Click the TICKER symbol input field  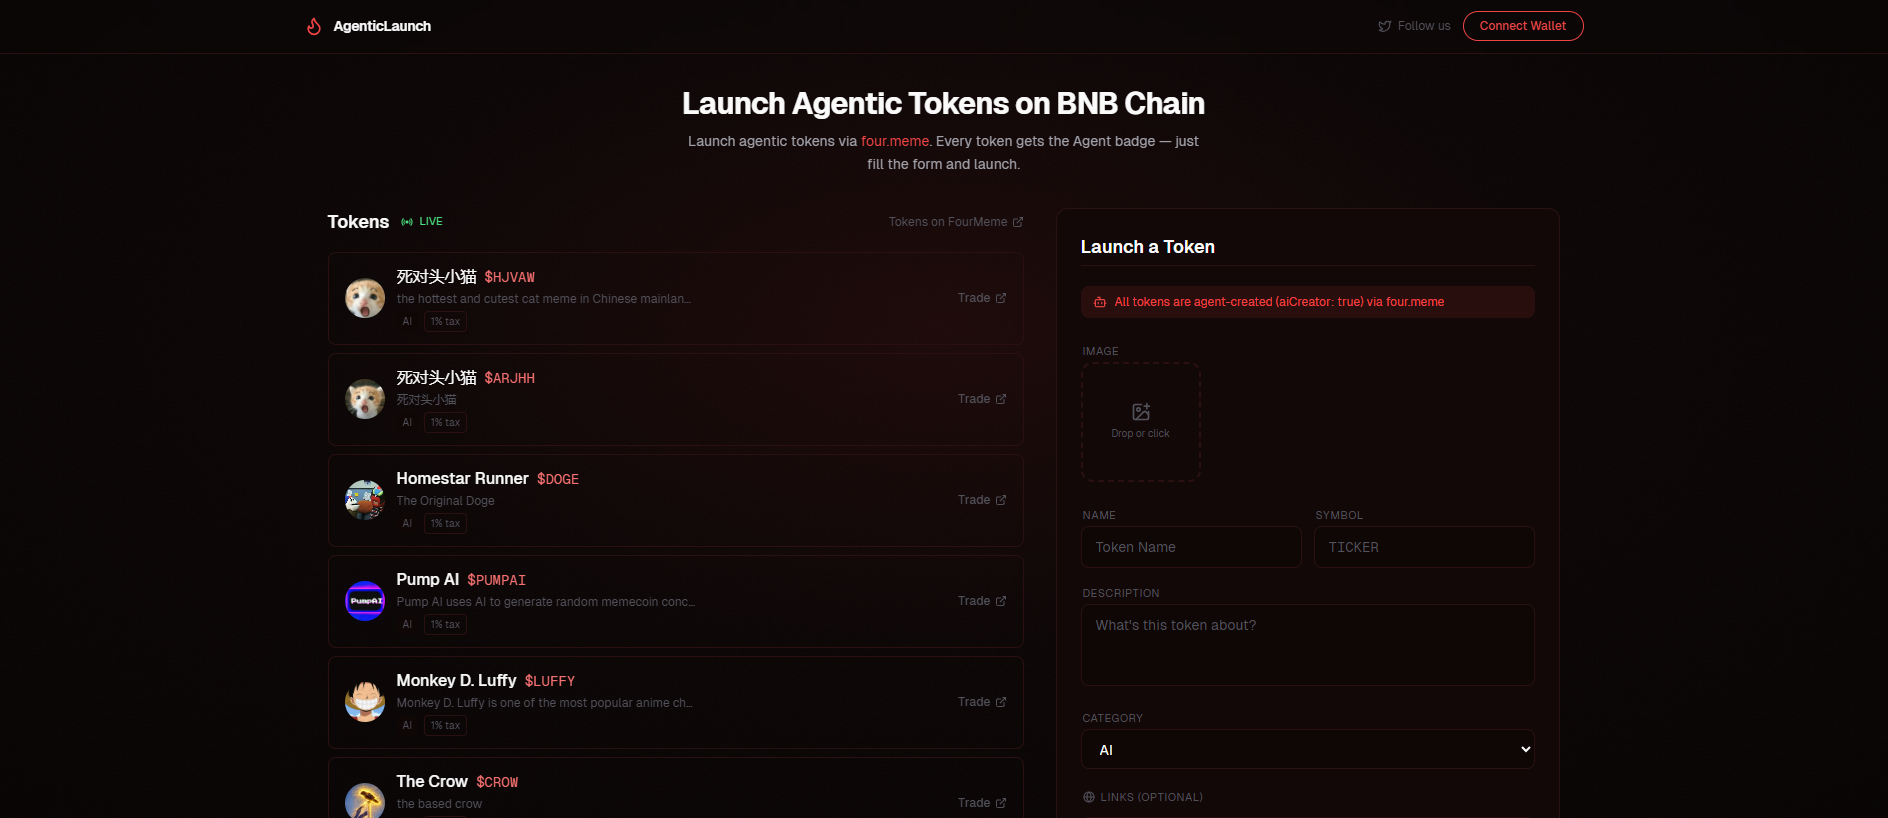coord(1424,547)
